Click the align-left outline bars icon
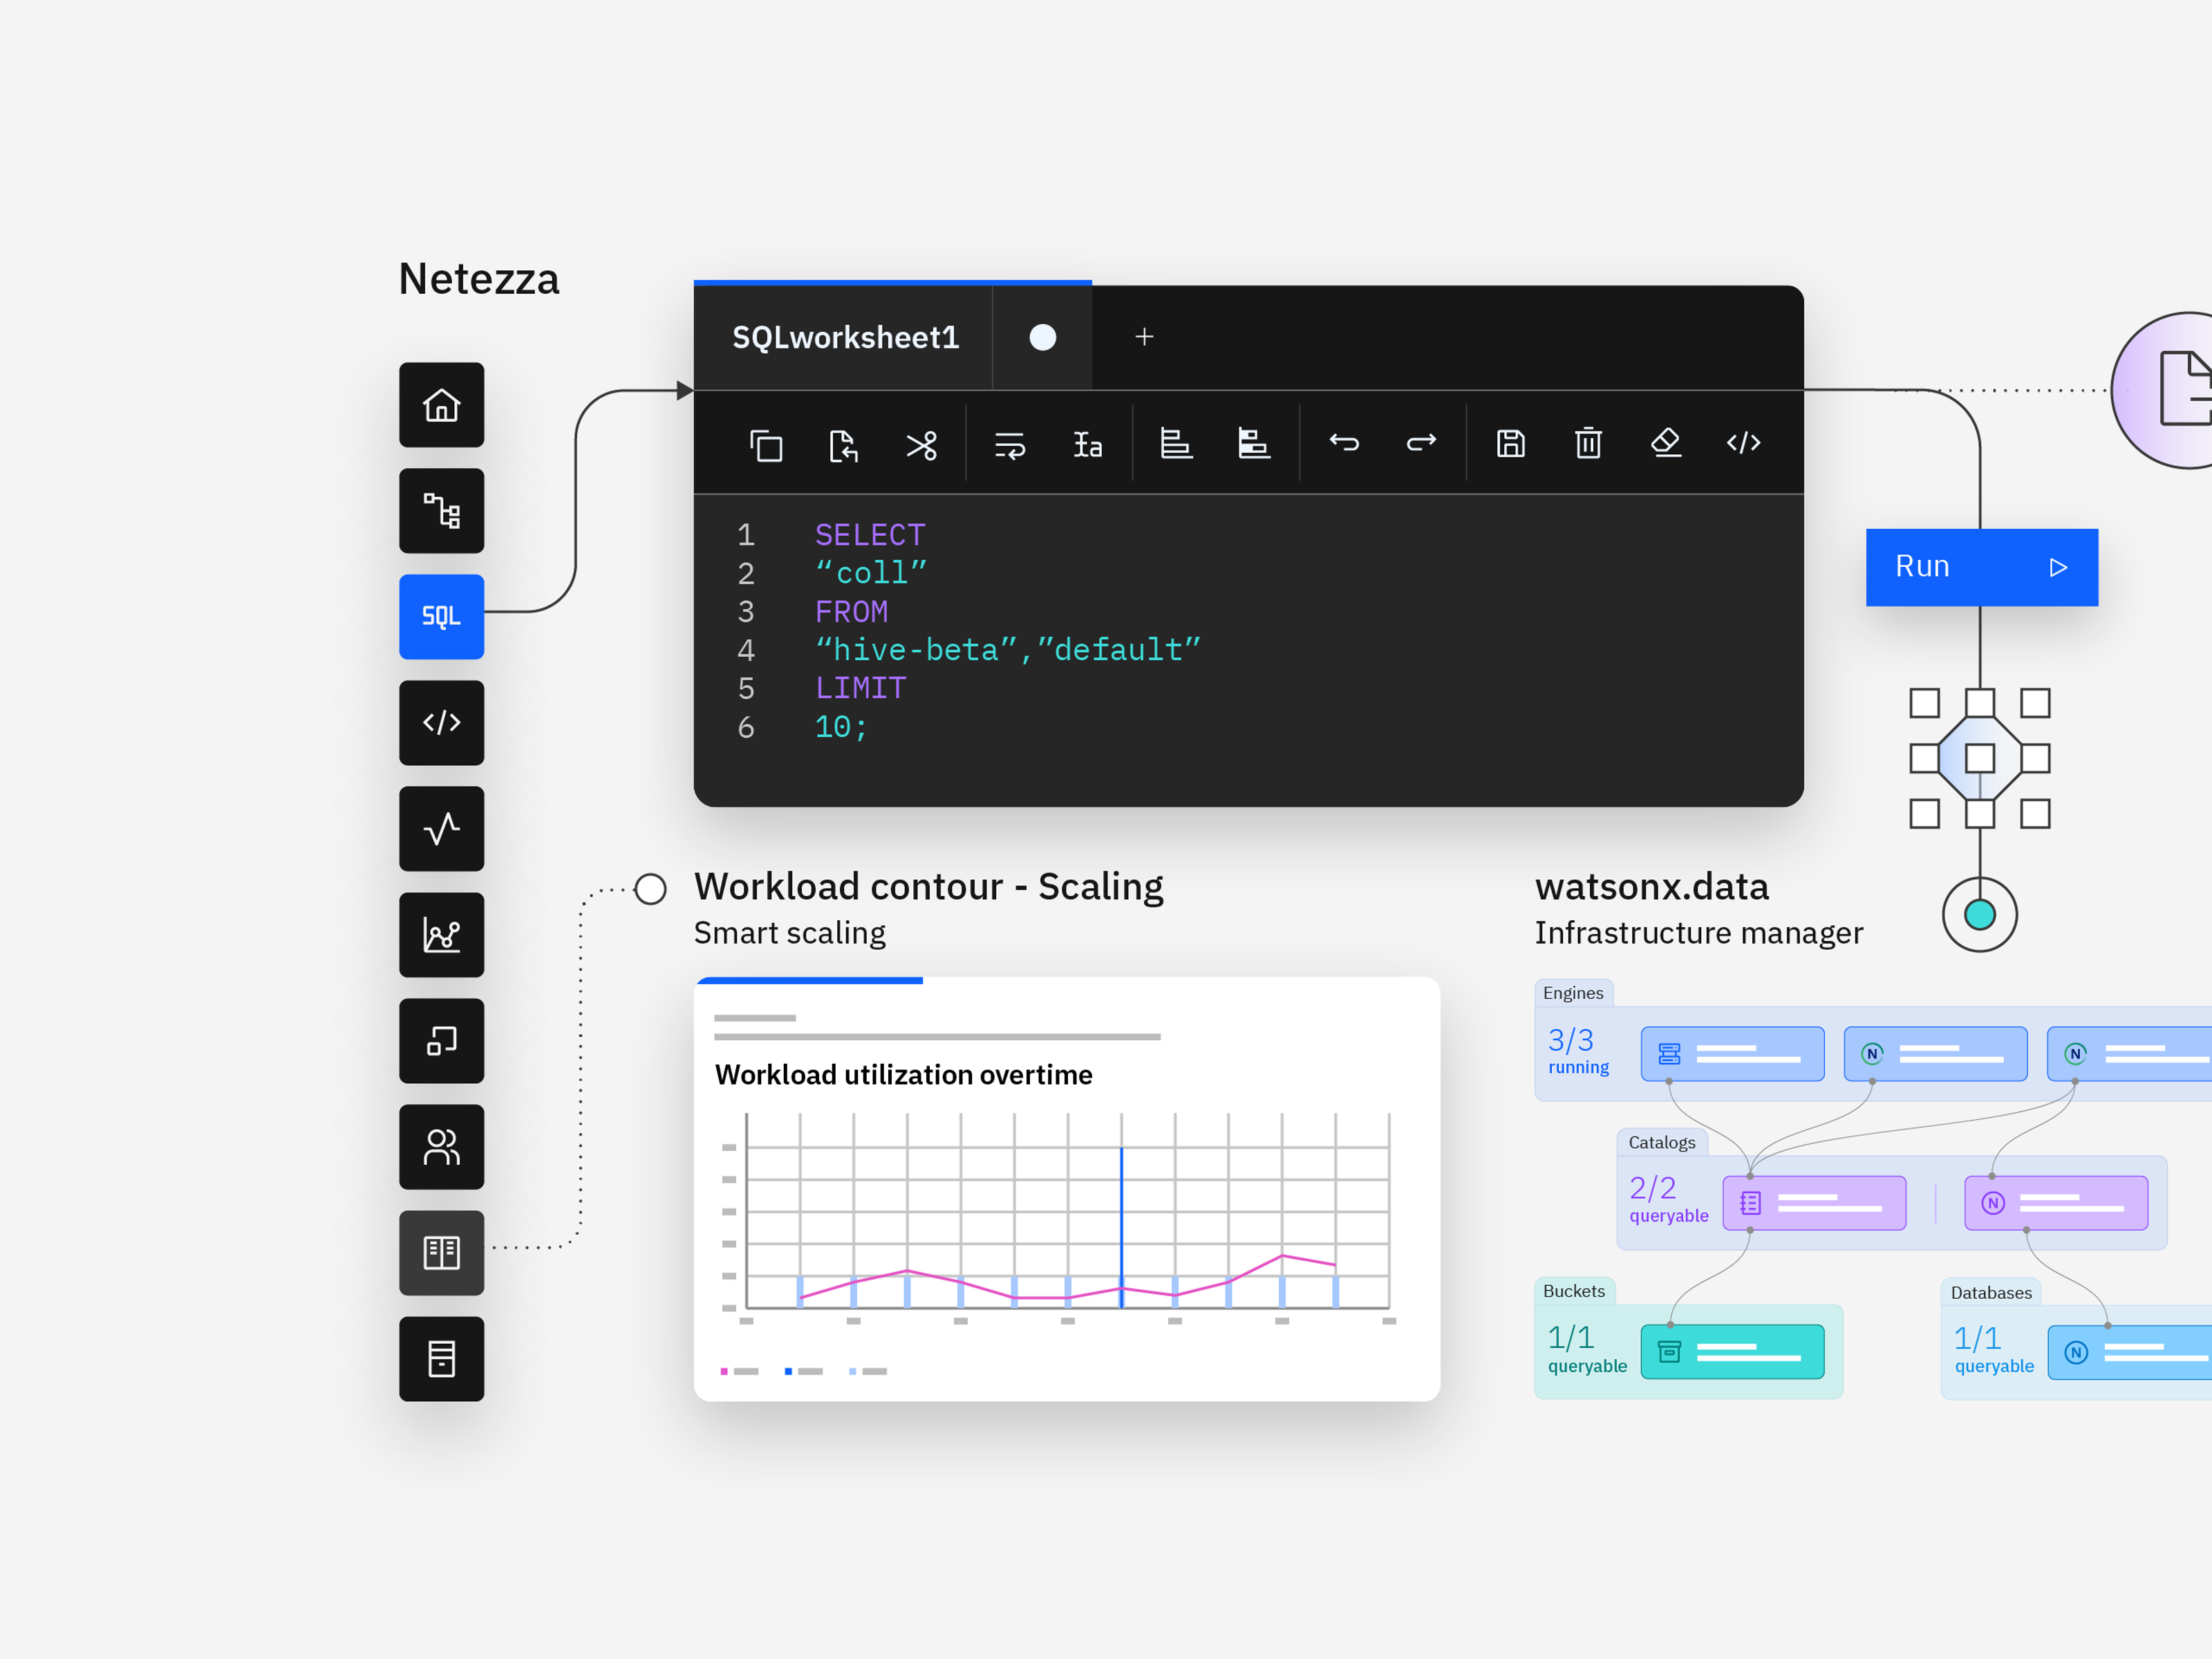Screen dimensions: 2212x1659 (1176, 443)
